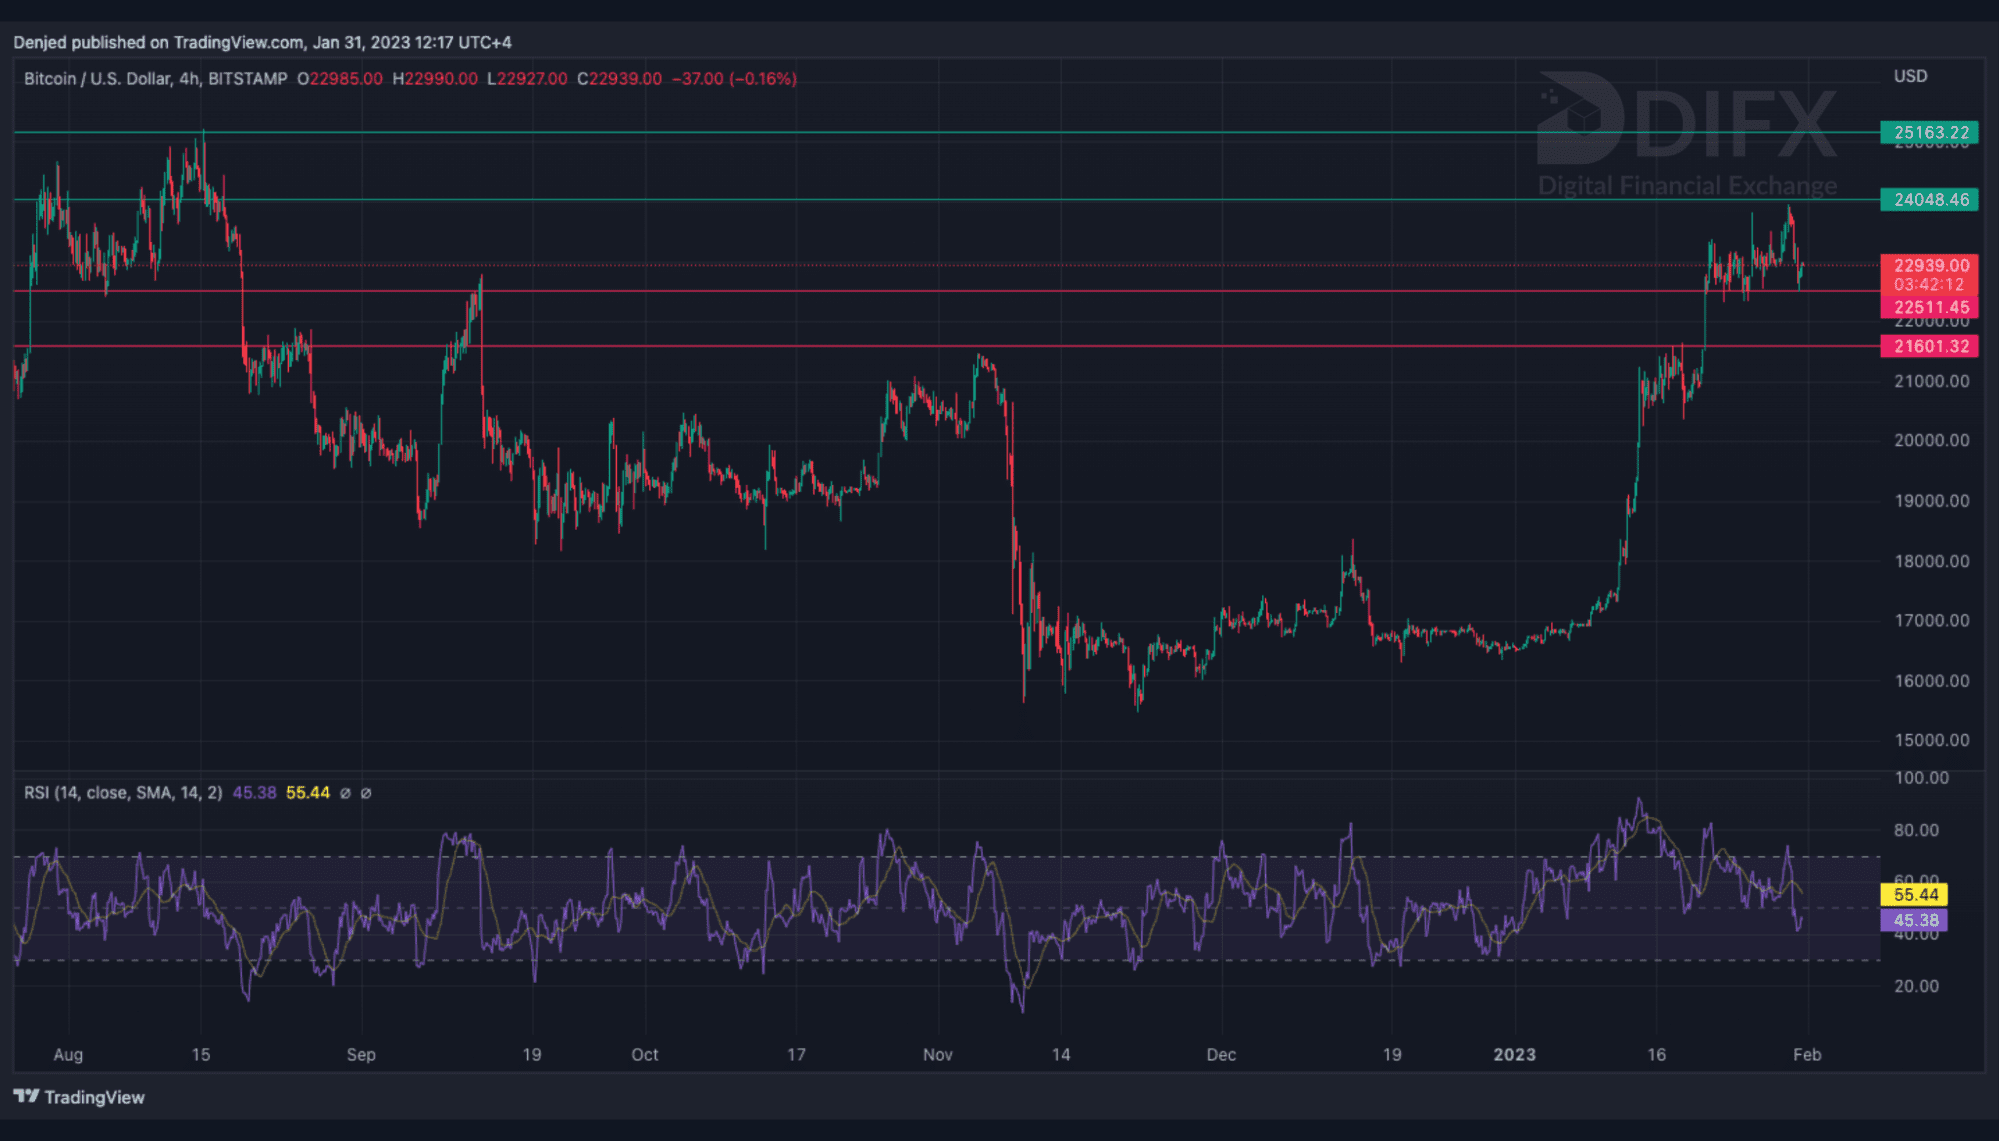Click the Denjed published on TradingView.com header

tap(262, 42)
